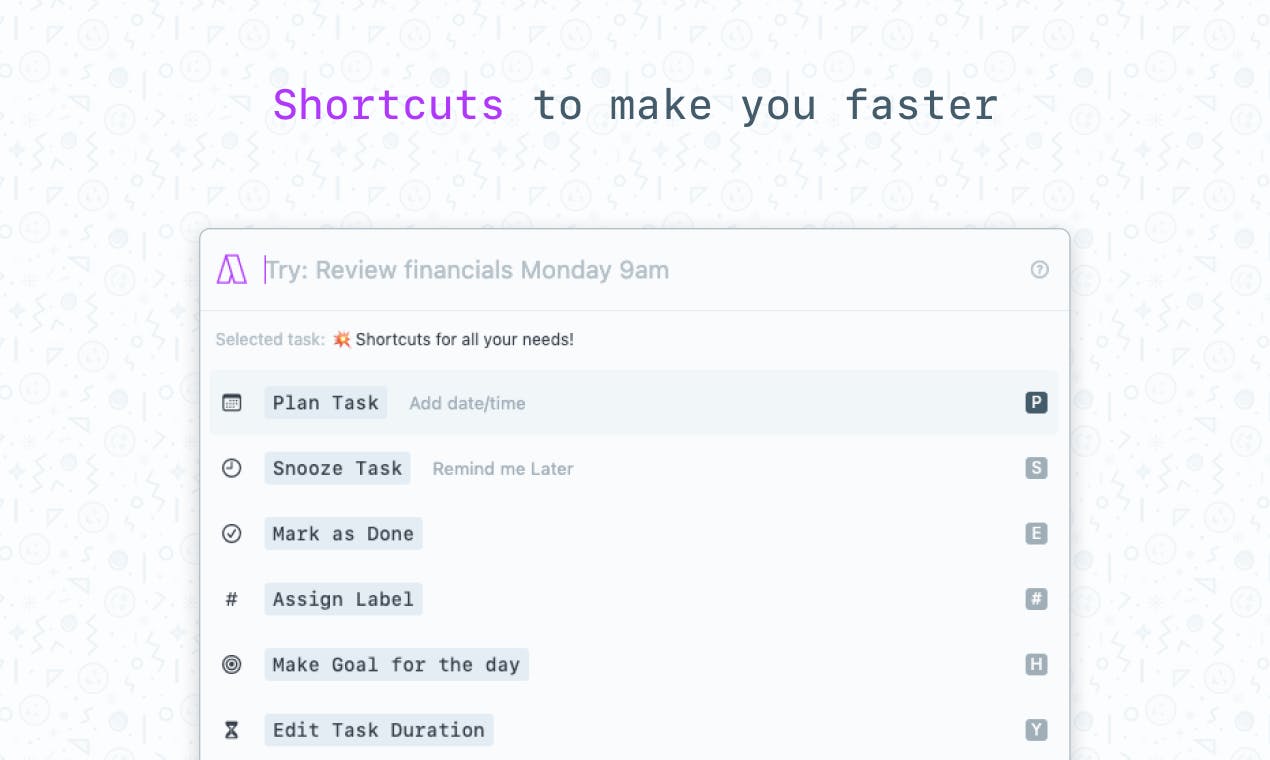Click the hash icon beside Assign Label
Image resolution: width=1270 pixels, height=760 pixels.
[232, 600]
